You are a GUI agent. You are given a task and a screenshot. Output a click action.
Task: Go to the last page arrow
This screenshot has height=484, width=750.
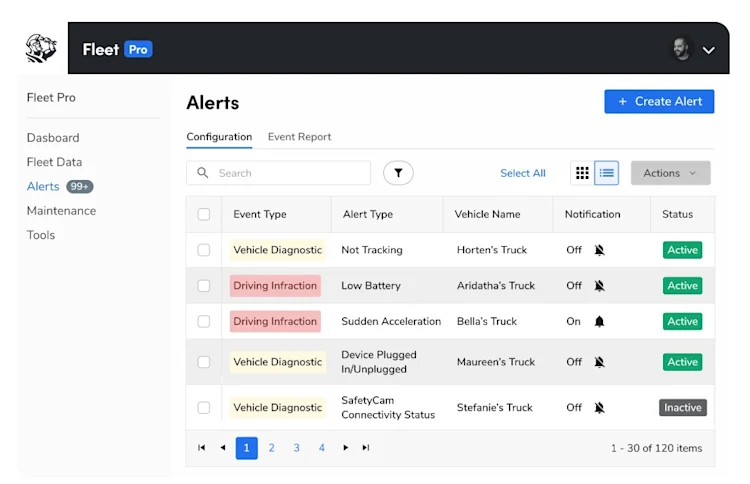tap(366, 448)
